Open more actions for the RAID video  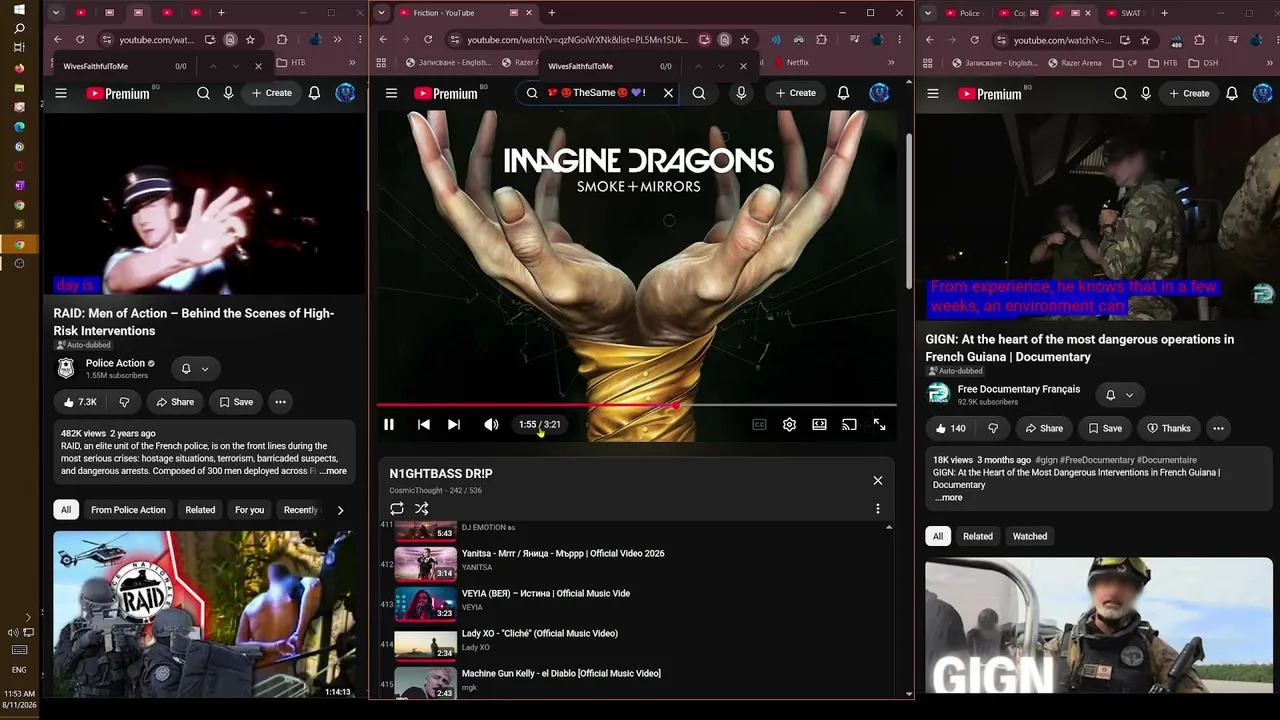pos(280,402)
